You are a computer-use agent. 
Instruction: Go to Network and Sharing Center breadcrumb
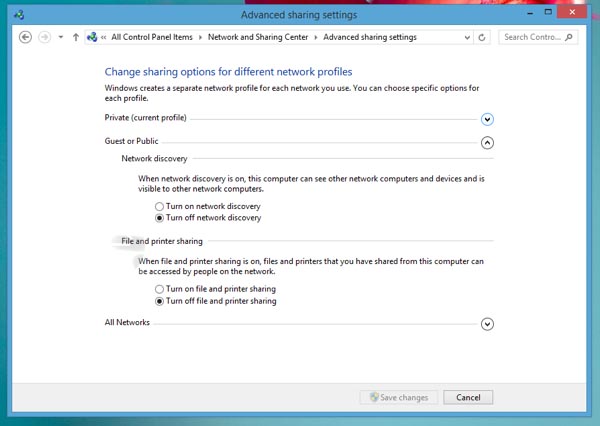click(x=260, y=37)
